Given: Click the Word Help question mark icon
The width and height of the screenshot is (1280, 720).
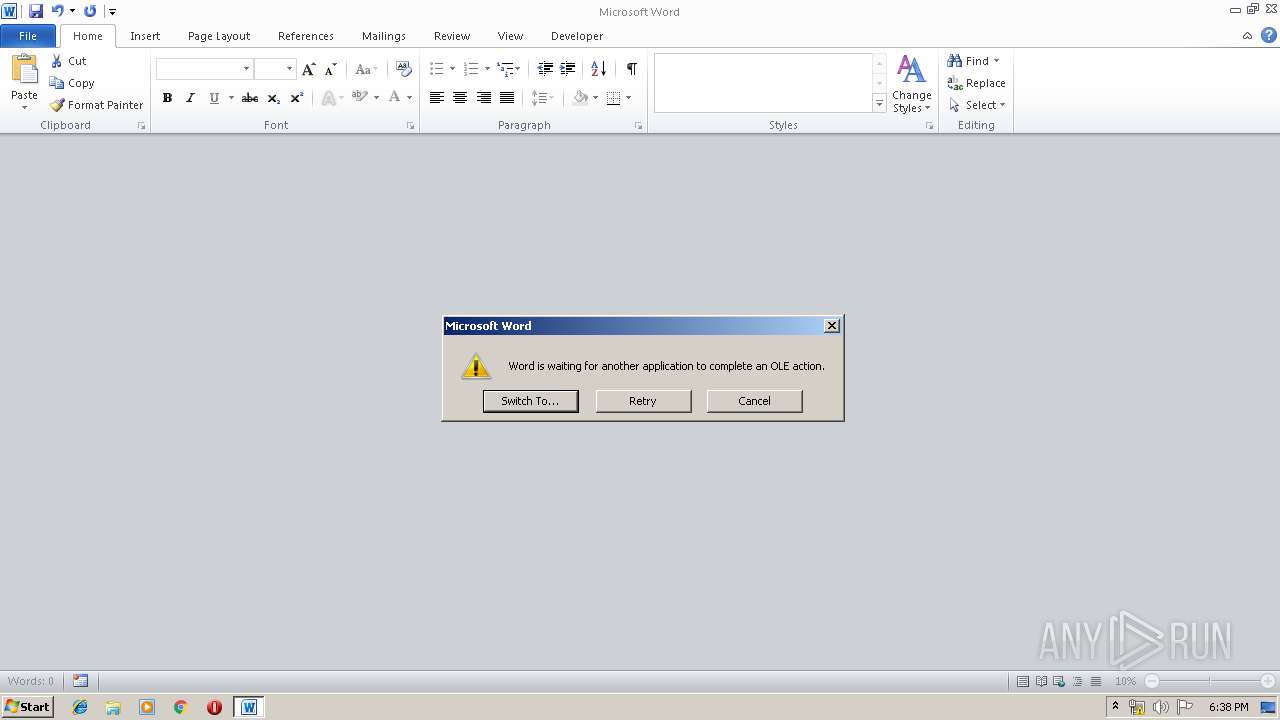Looking at the screenshot, I should tap(1268, 35).
